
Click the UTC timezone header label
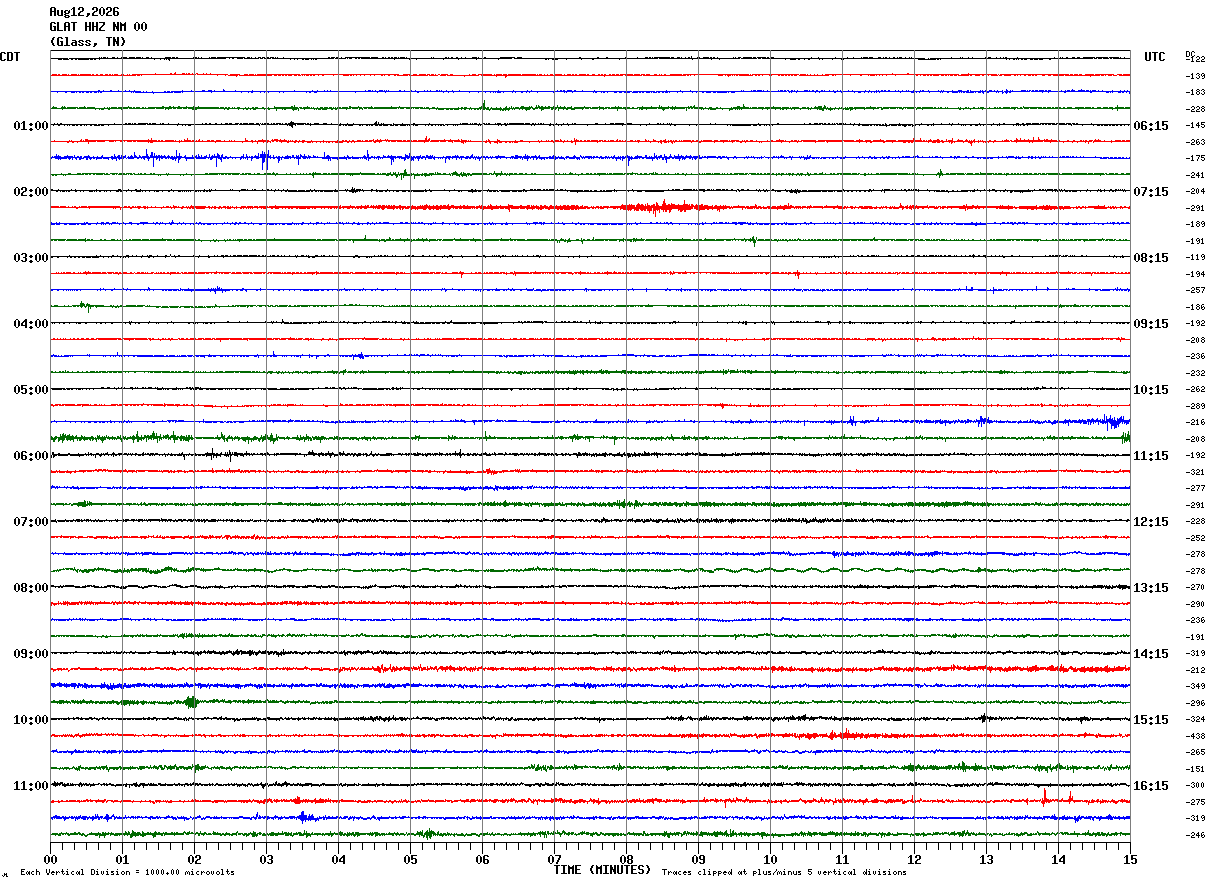point(1155,57)
